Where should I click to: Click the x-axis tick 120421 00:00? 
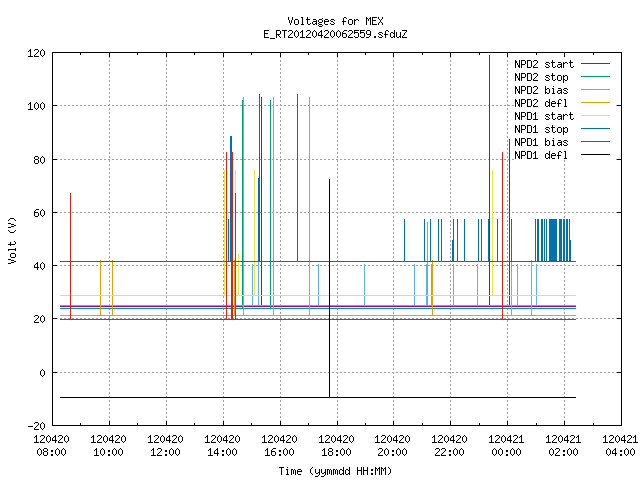(x=507, y=446)
